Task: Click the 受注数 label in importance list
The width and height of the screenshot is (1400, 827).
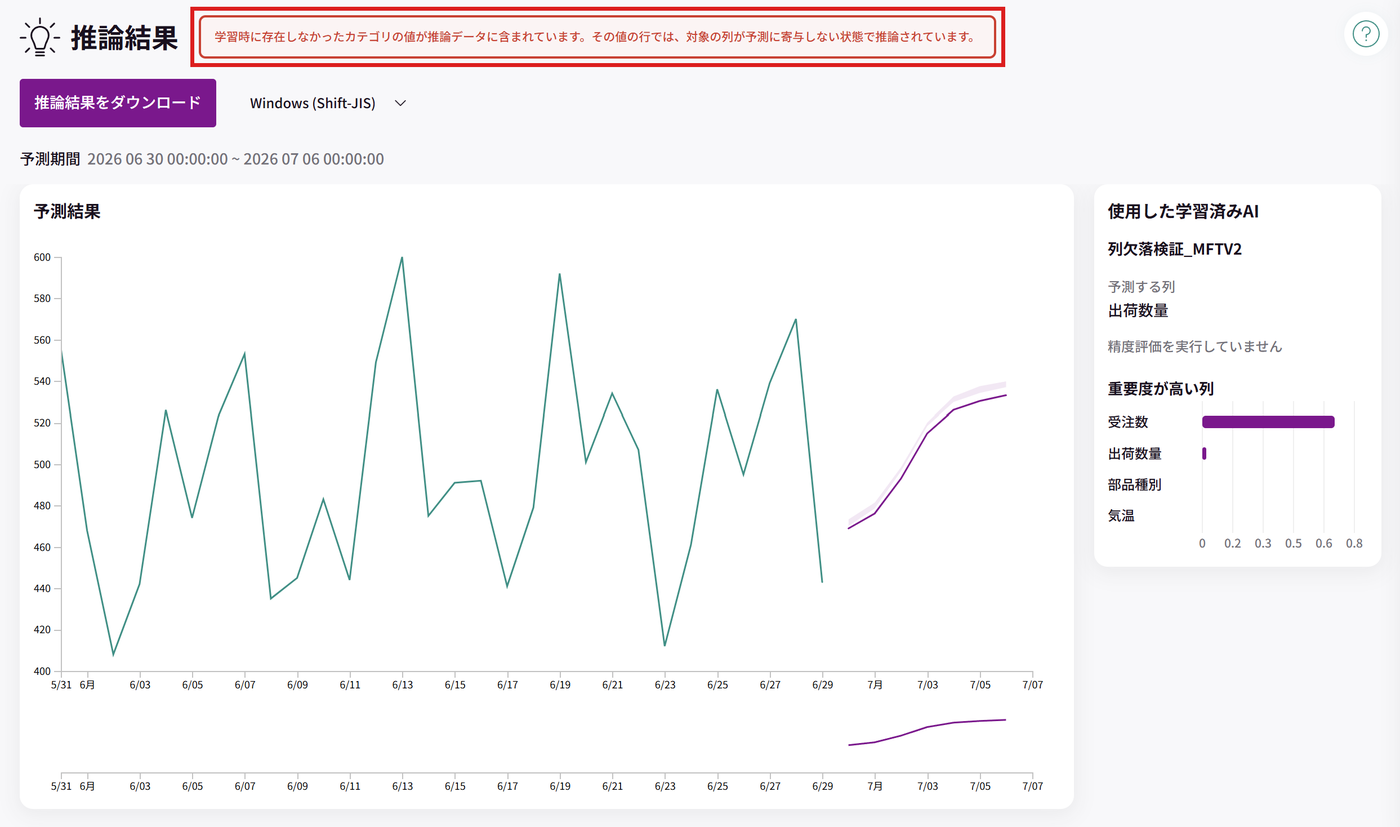Action: click(1128, 422)
